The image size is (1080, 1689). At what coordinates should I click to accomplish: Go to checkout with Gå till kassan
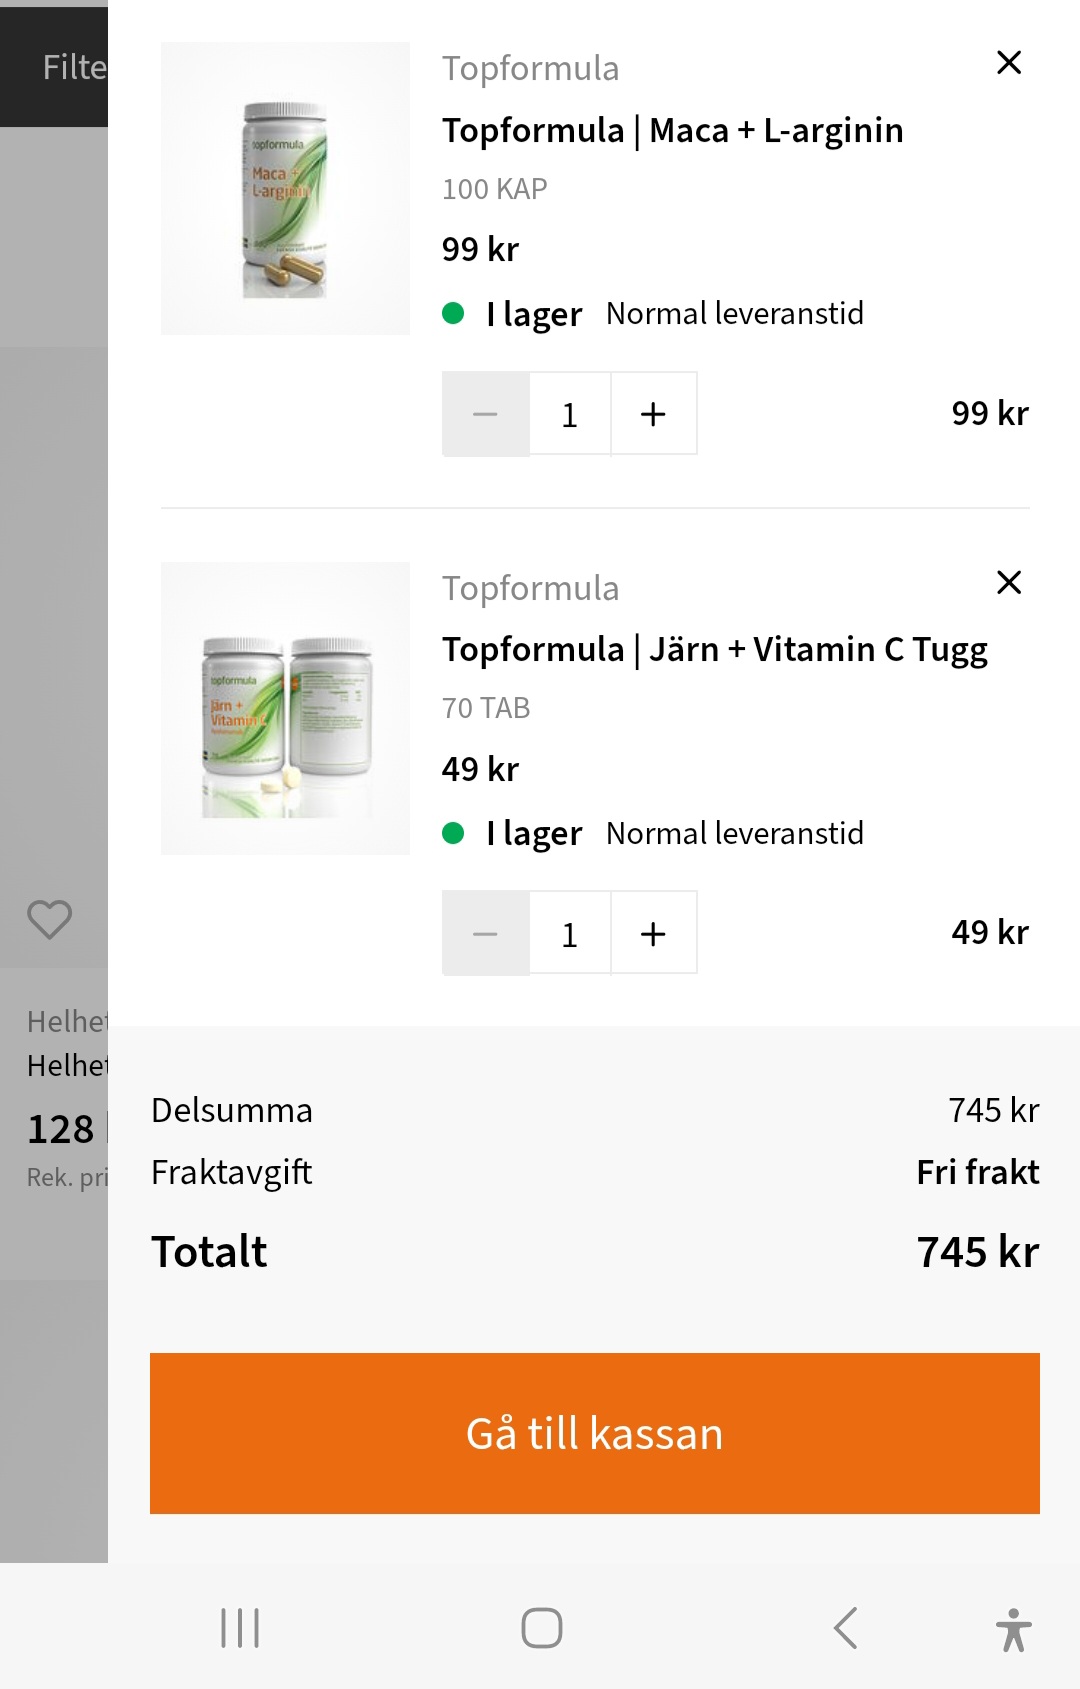point(594,1433)
